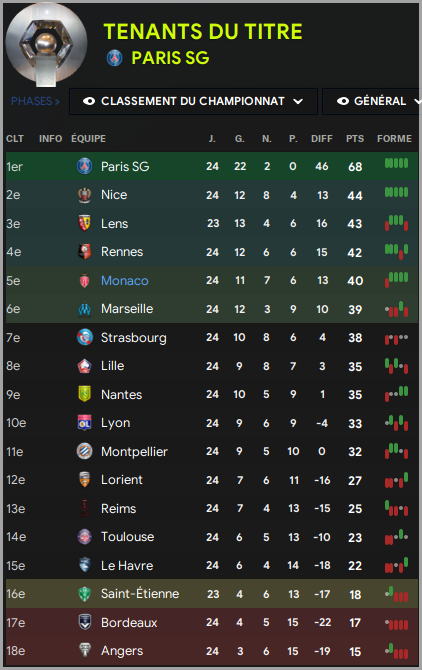The width and height of the screenshot is (422, 670).
Task: Expand the Général view dropdown
Action: (372, 101)
